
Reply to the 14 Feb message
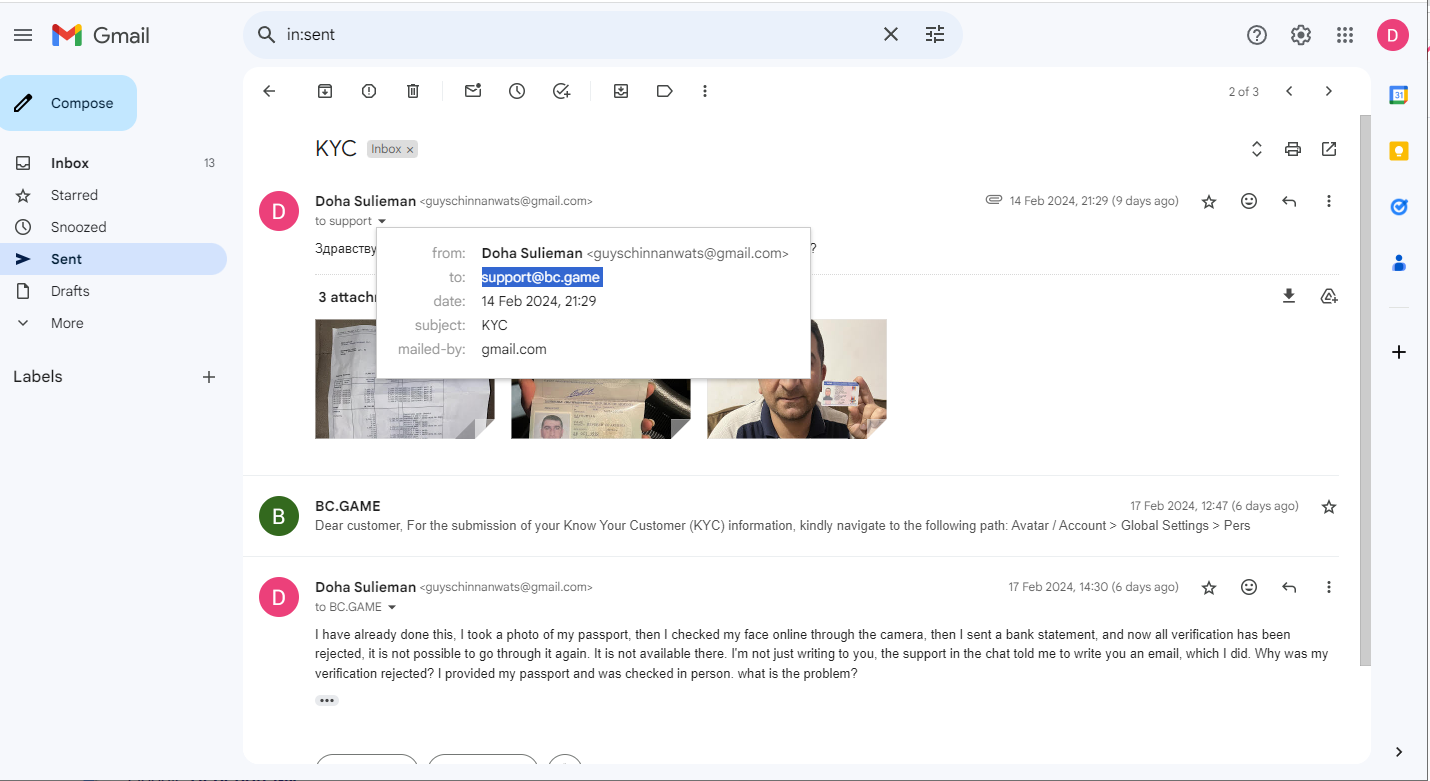click(x=1289, y=201)
